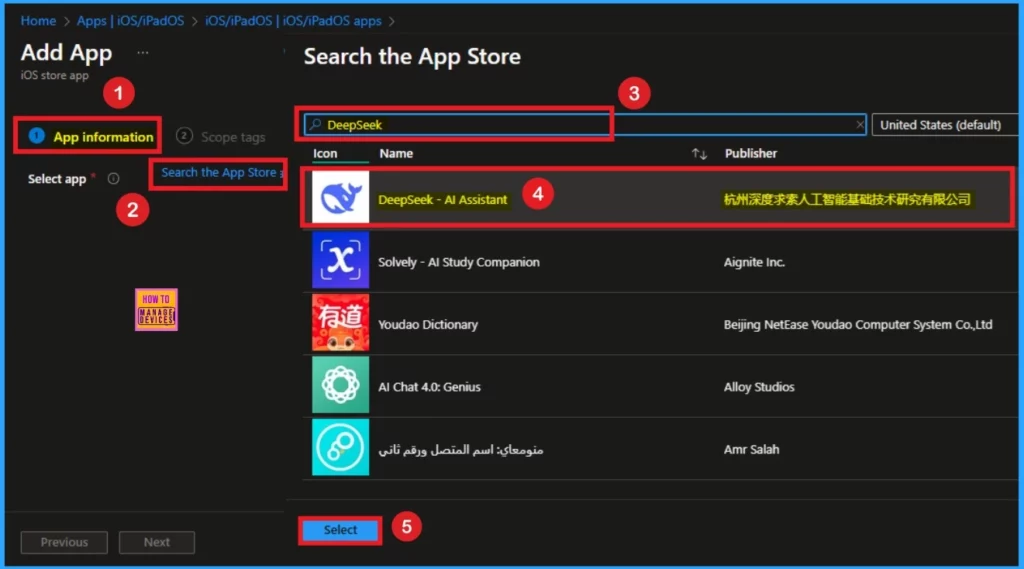1024x569 pixels.
Task: Open the Apps | iOS/iPadOS breadcrumb
Action: [x=130, y=21]
